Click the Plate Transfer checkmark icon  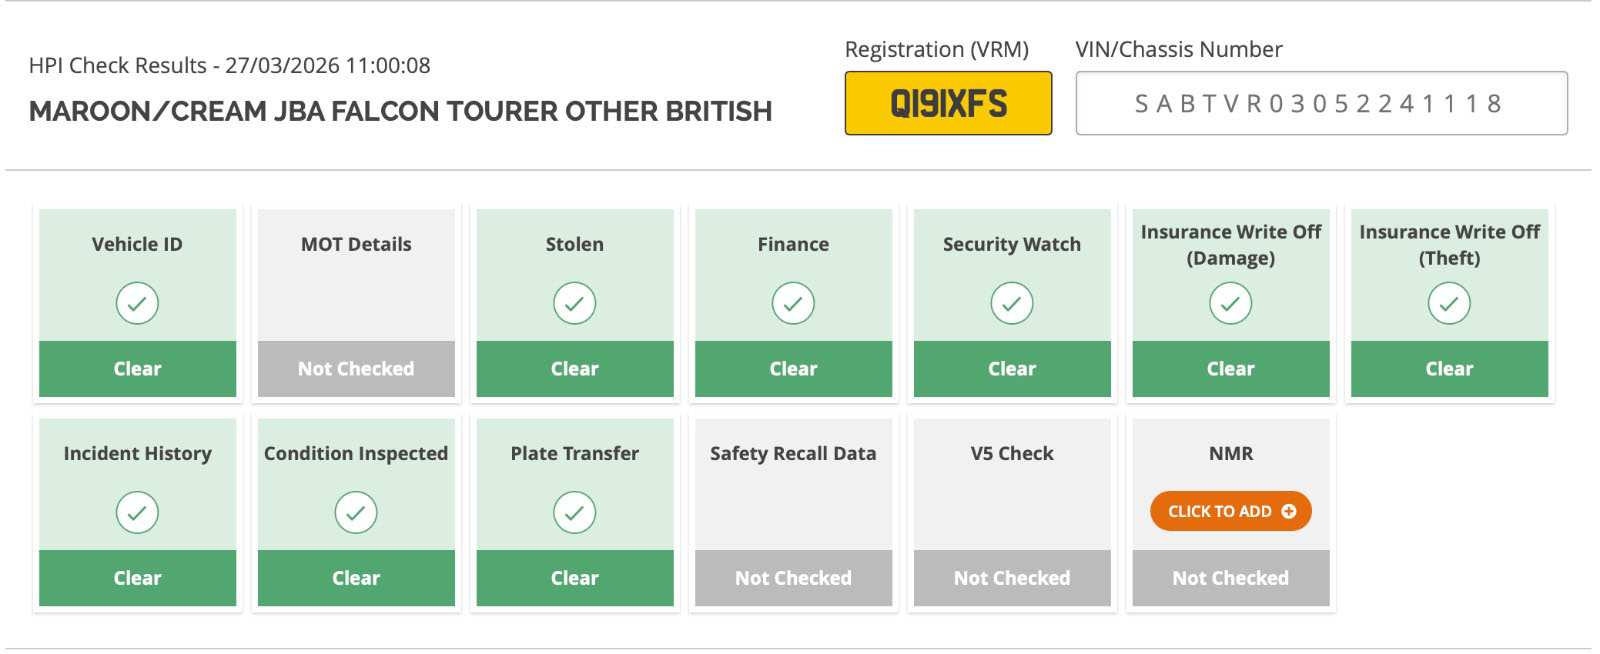575,512
